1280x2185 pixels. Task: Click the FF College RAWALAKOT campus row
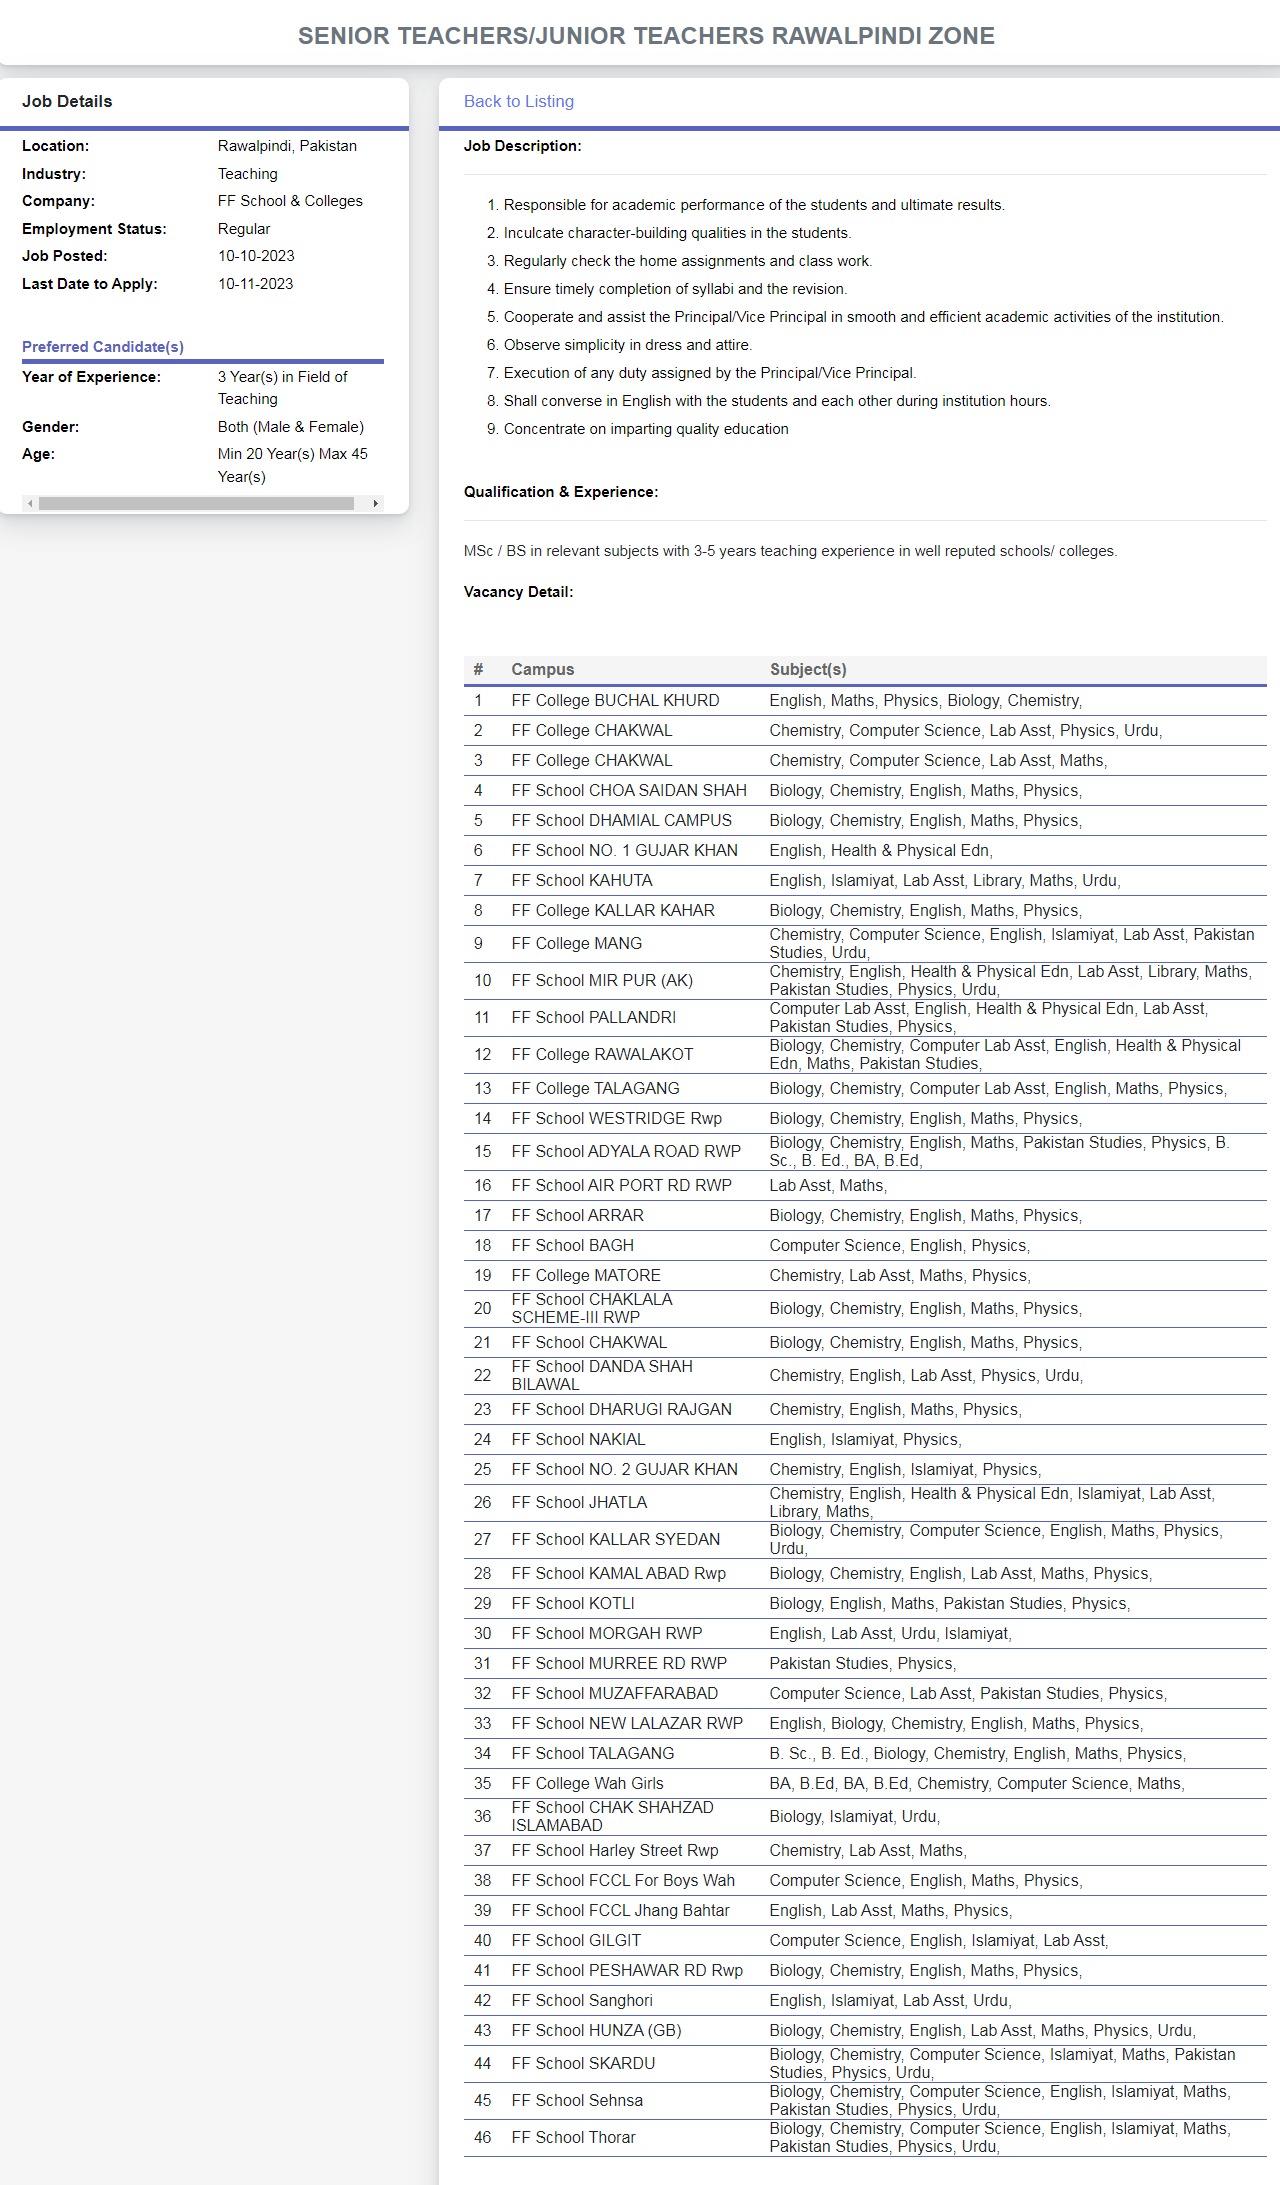601,1055
